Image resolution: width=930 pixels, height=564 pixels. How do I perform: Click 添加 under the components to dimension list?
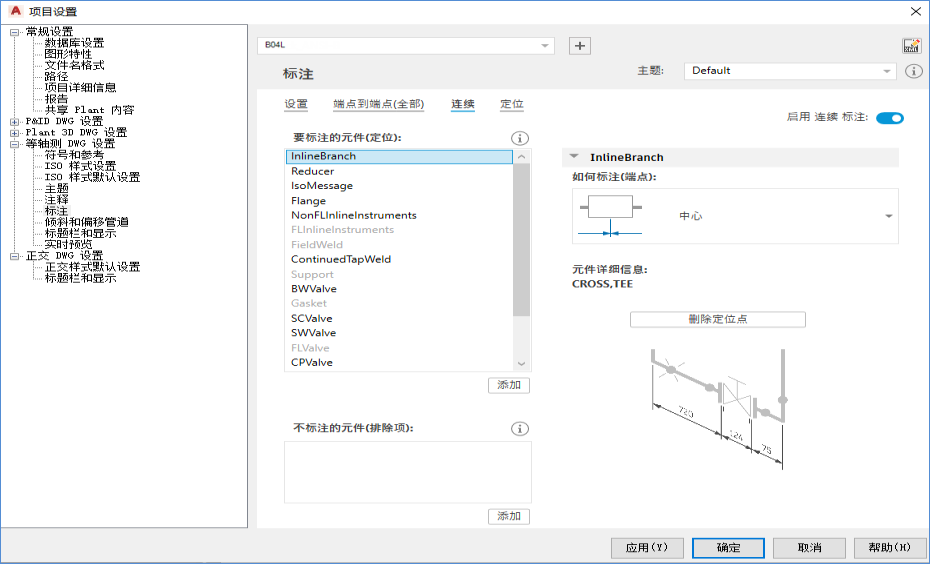coord(509,385)
